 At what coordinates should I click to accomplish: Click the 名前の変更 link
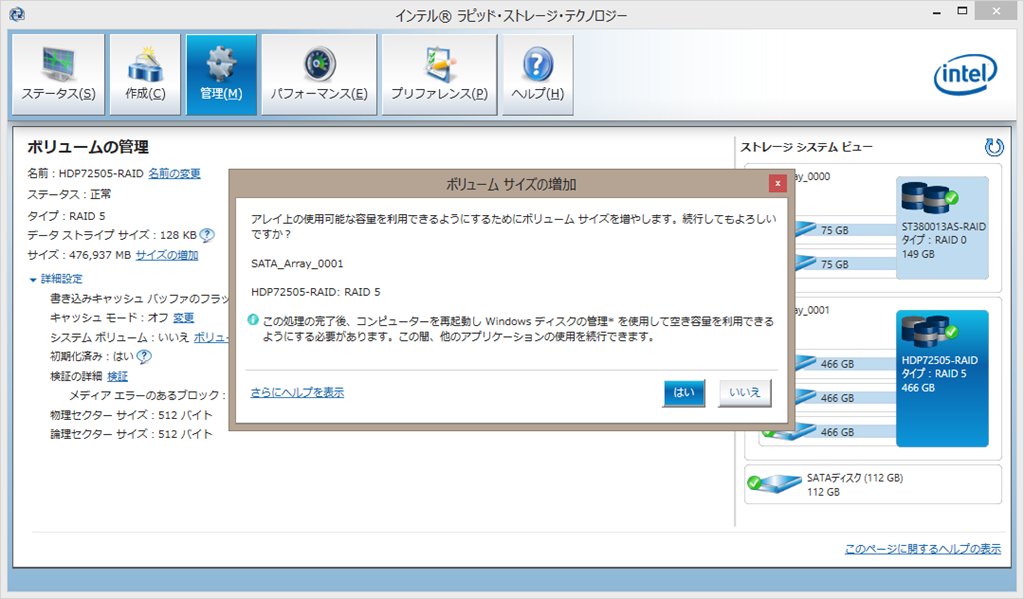pyautogui.click(x=174, y=173)
